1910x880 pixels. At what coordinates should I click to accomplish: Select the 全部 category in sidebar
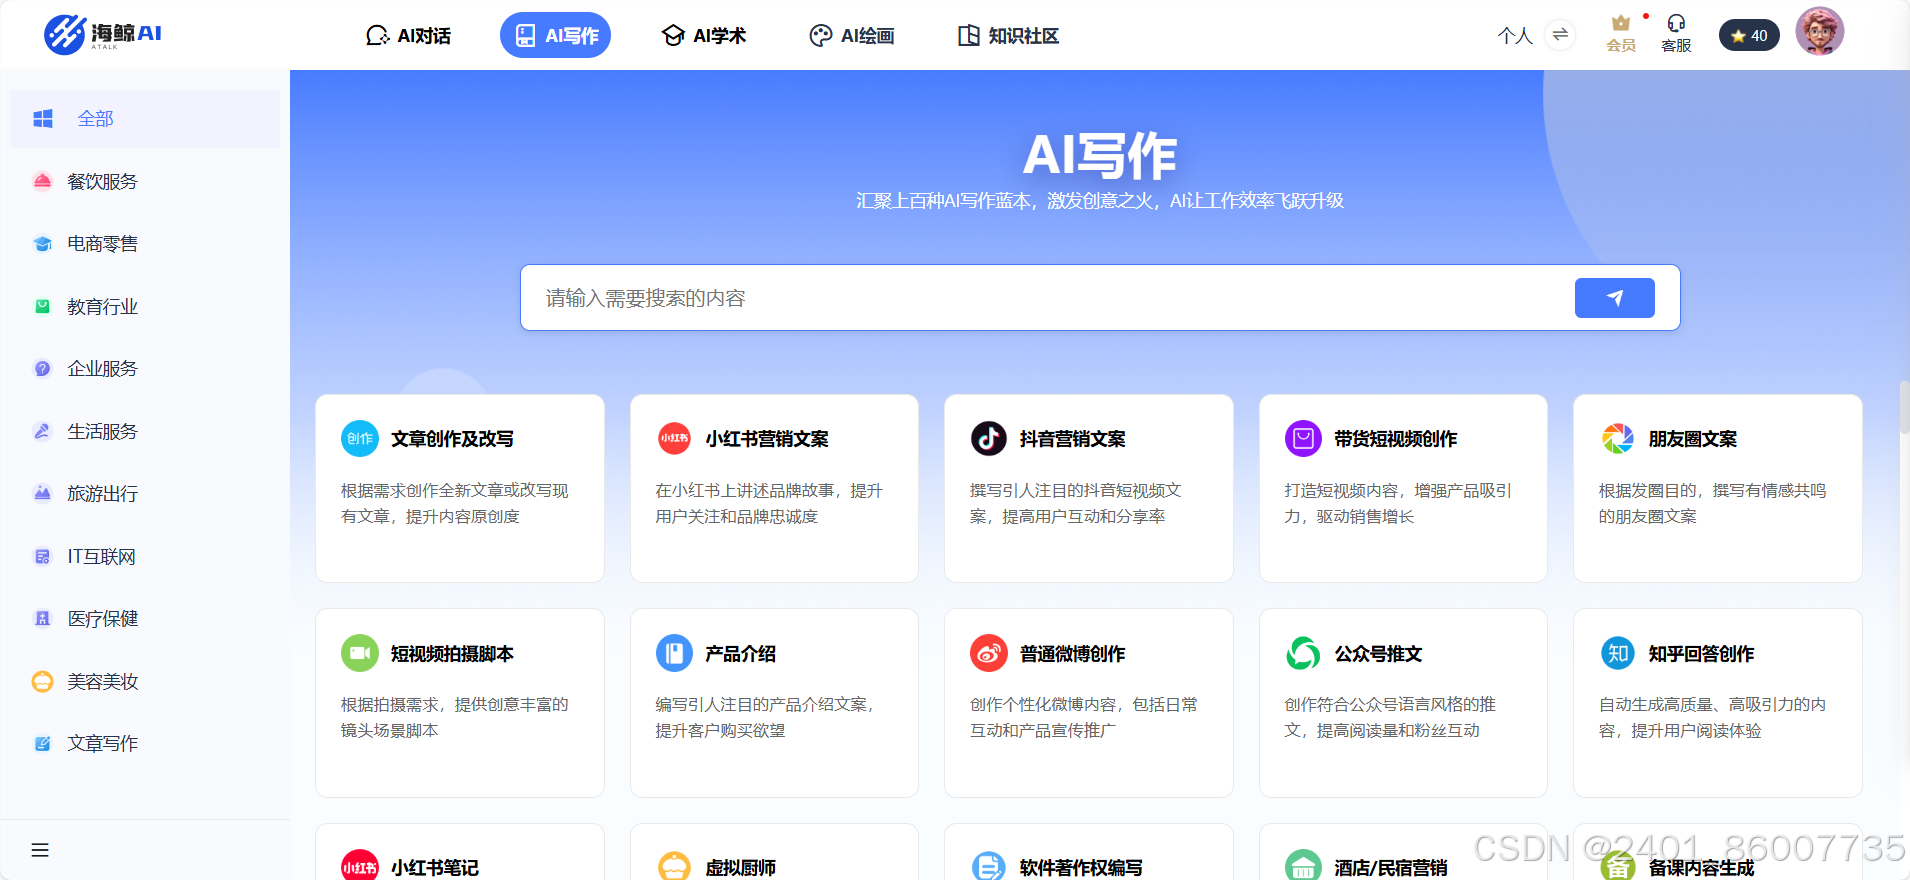(145, 119)
